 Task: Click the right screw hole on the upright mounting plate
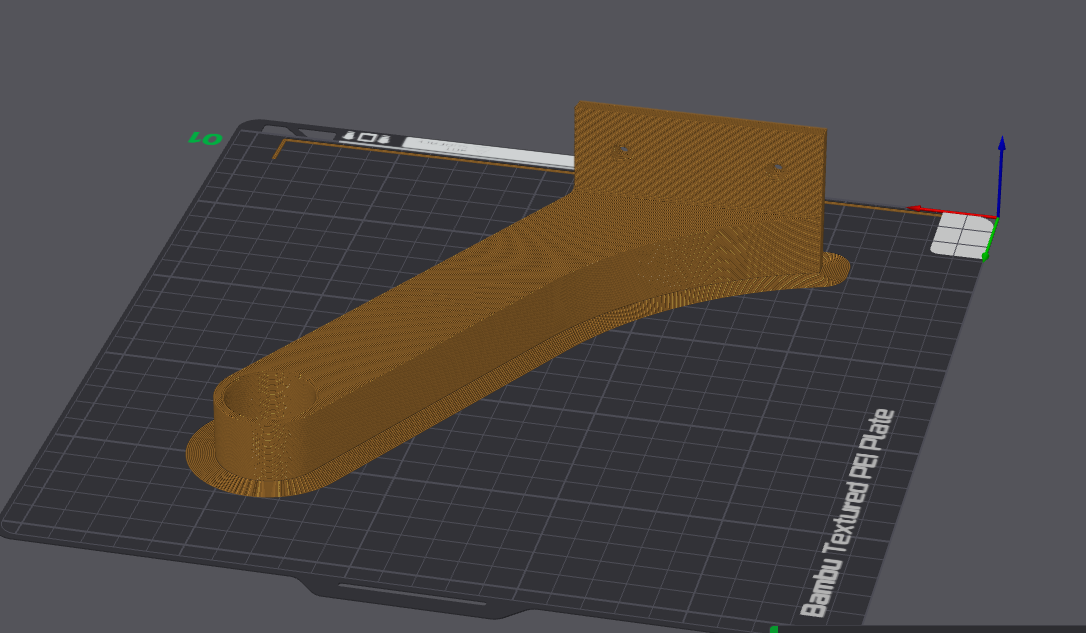(x=776, y=168)
